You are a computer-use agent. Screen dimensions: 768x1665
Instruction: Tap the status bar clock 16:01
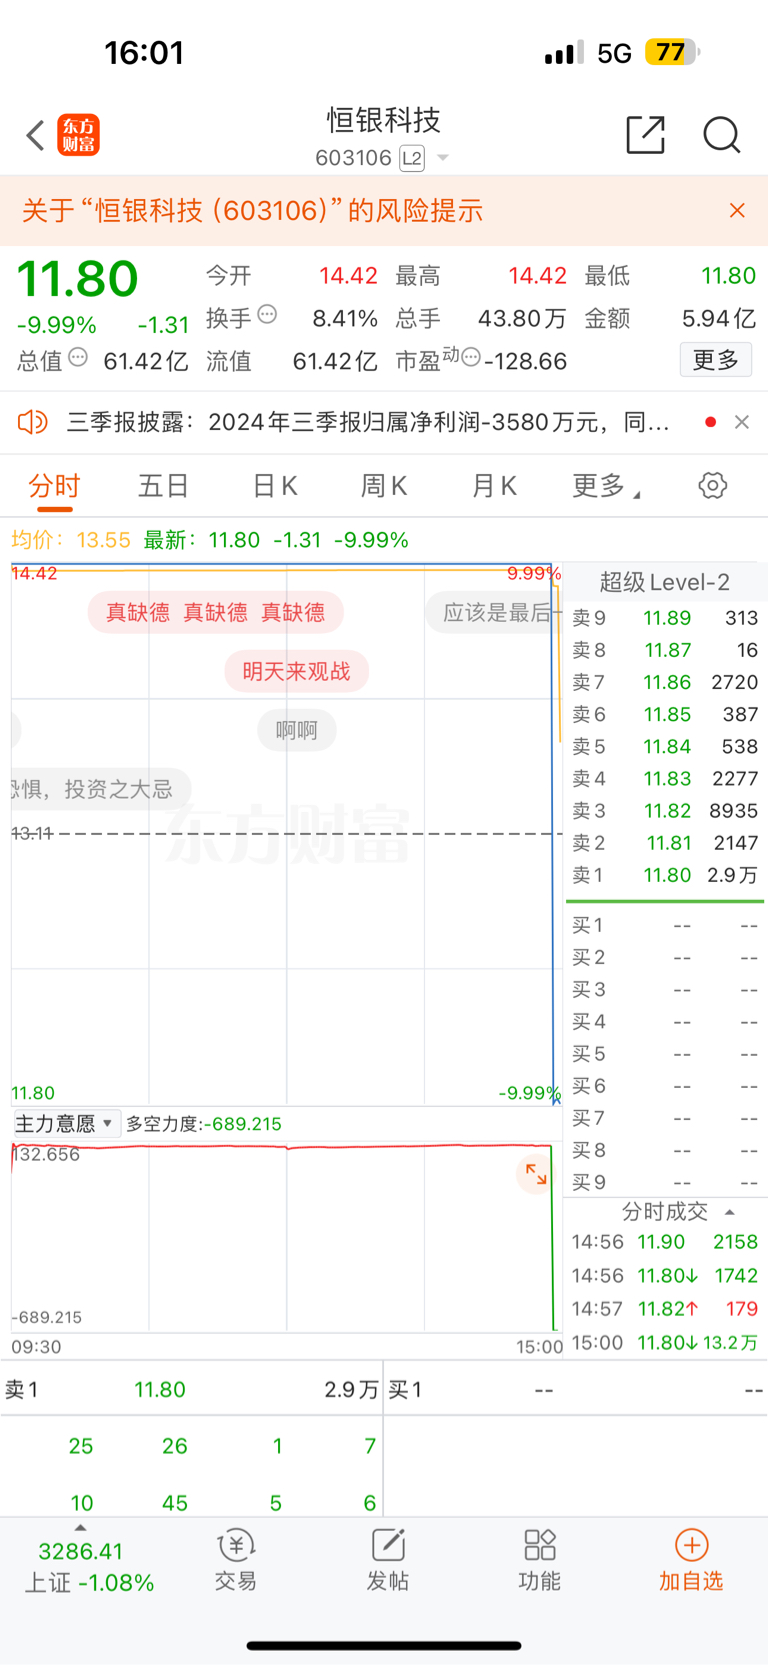pyautogui.click(x=145, y=53)
